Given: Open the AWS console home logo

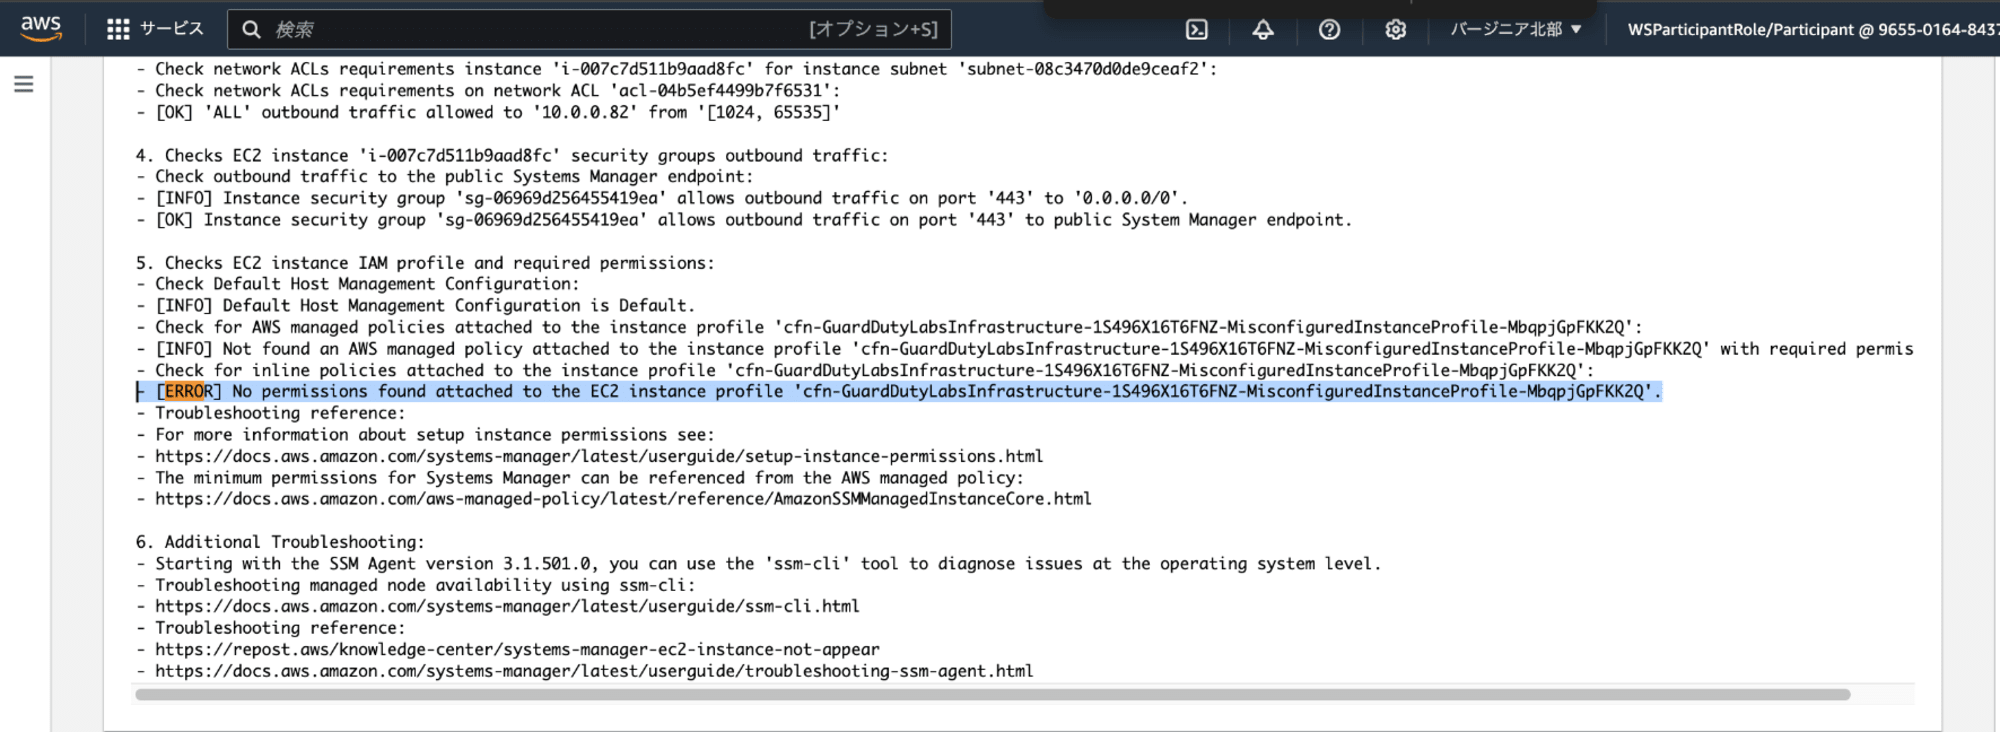Looking at the screenshot, I should pyautogui.click(x=41, y=29).
